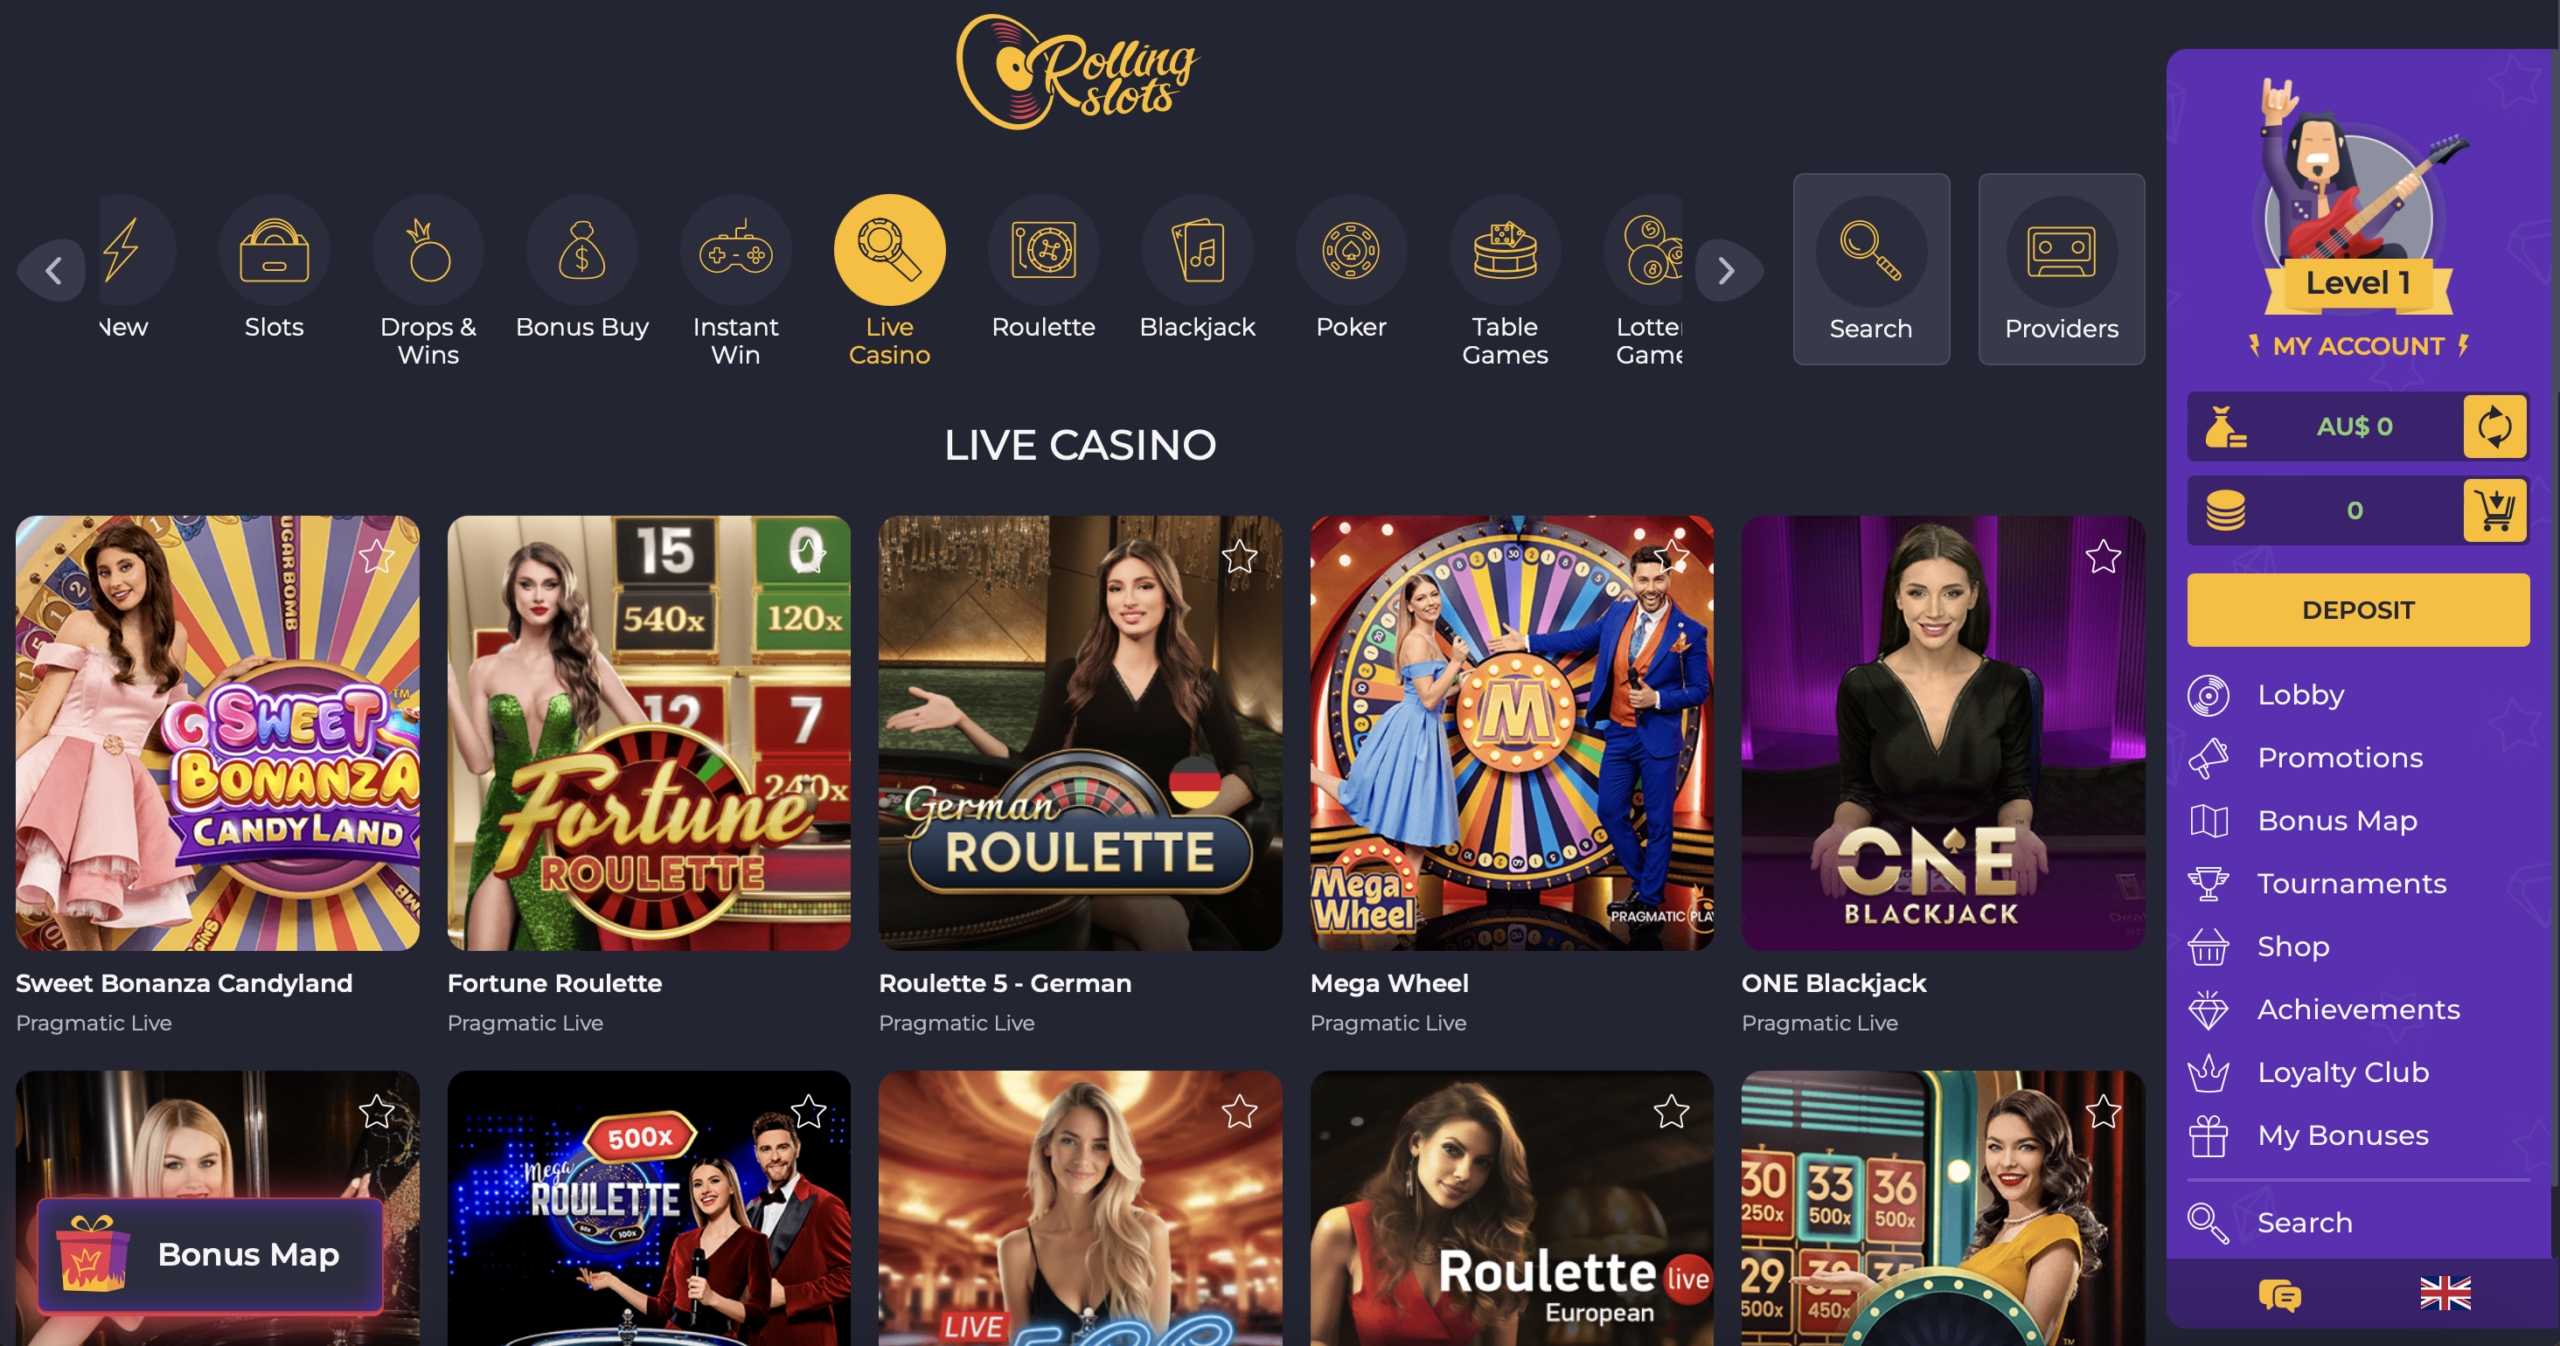The height and width of the screenshot is (1346, 2560).
Task: Open the Providers cassette icon
Action: pyautogui.click(x=2061, y=251)
